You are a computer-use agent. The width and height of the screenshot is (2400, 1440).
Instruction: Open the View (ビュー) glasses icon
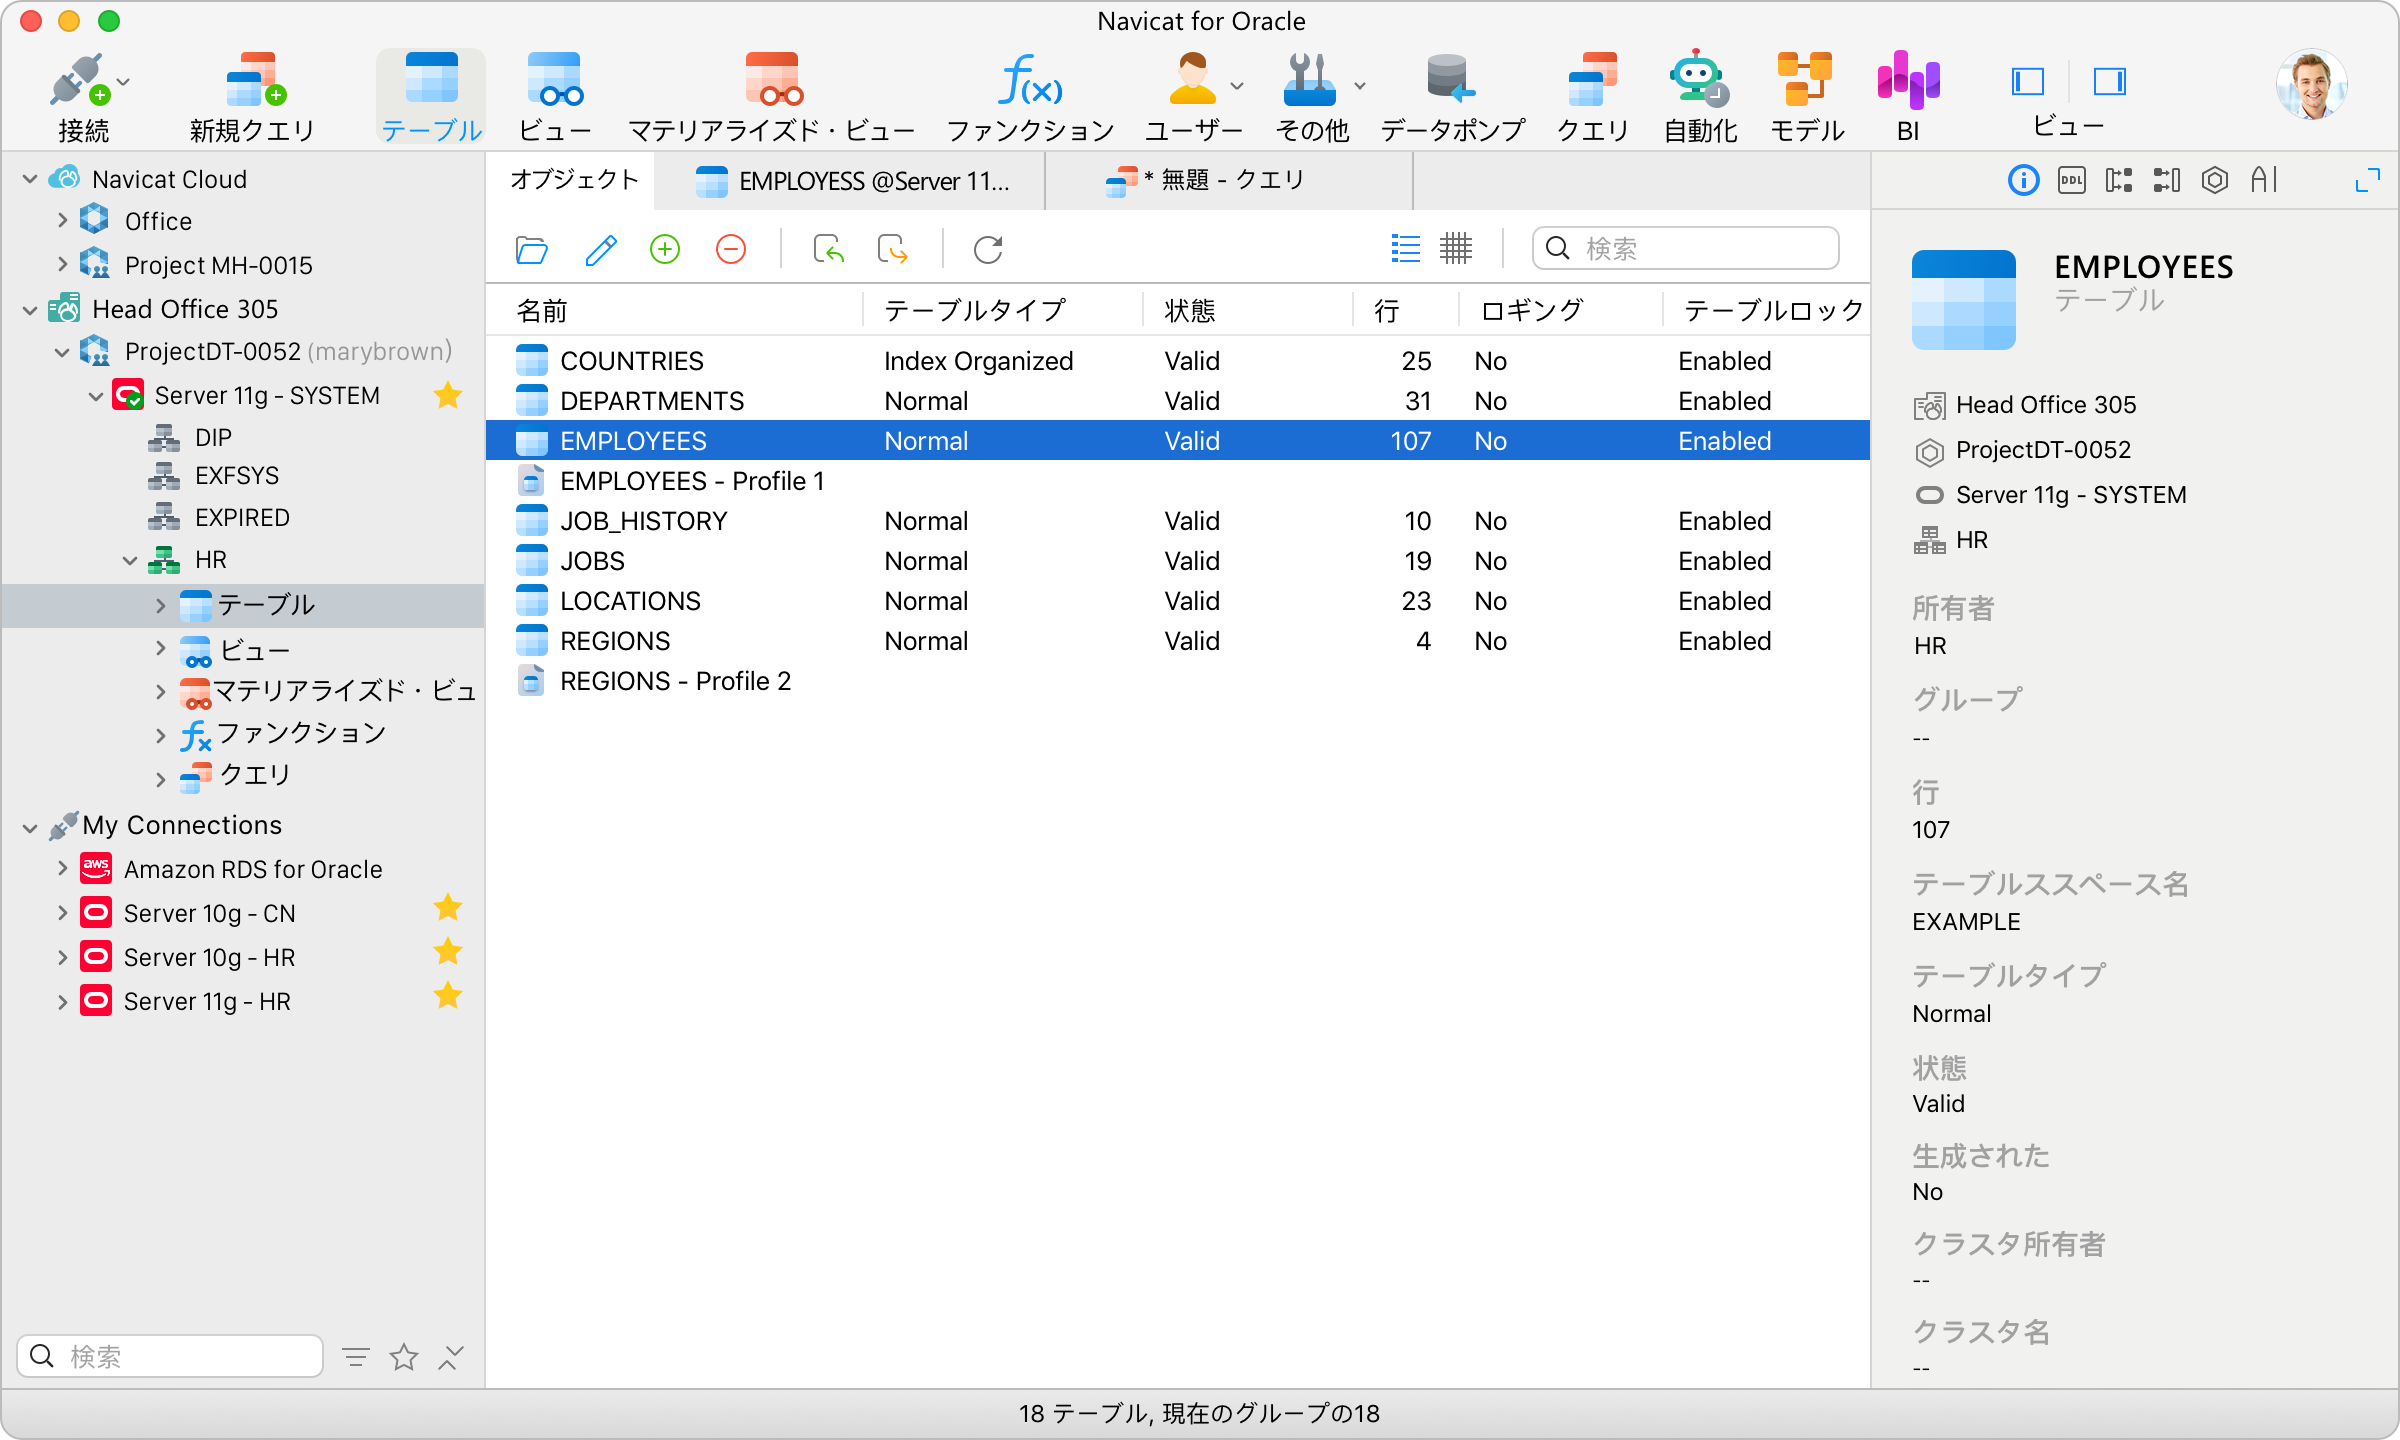[x=555, y=80]
